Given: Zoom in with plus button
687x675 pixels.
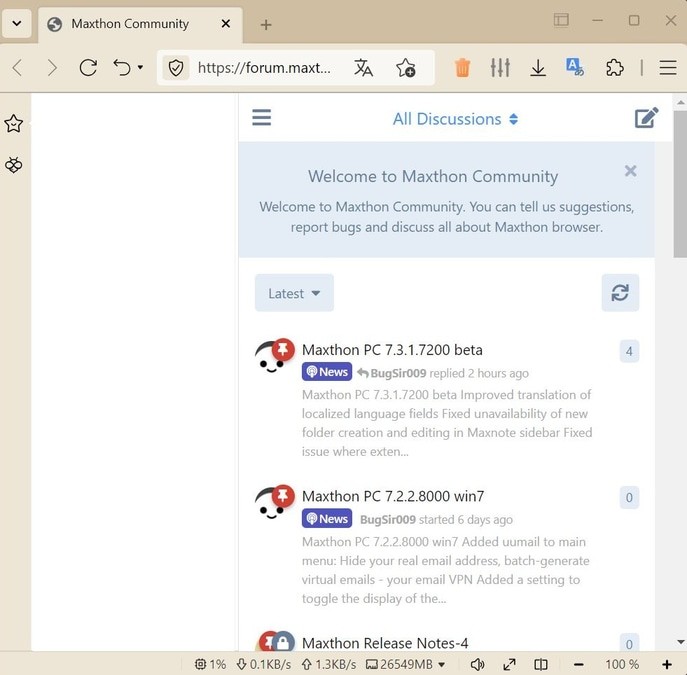Looking at the screenshot, I should (667, 664).
